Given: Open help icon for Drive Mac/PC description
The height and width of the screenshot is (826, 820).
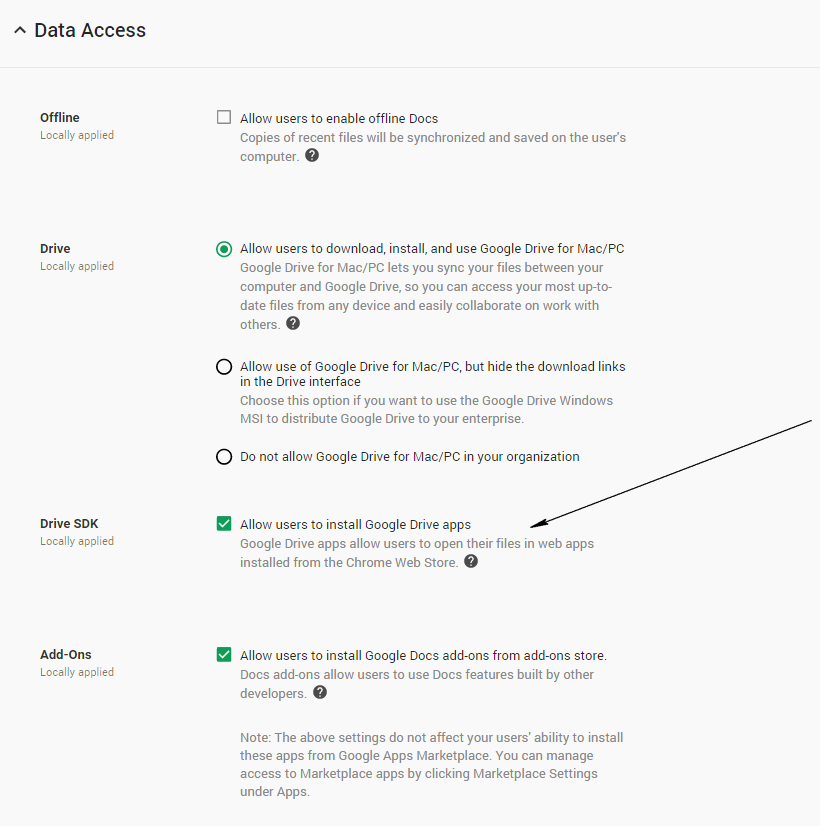Looking at the screenshot, I should coord(293,324).
